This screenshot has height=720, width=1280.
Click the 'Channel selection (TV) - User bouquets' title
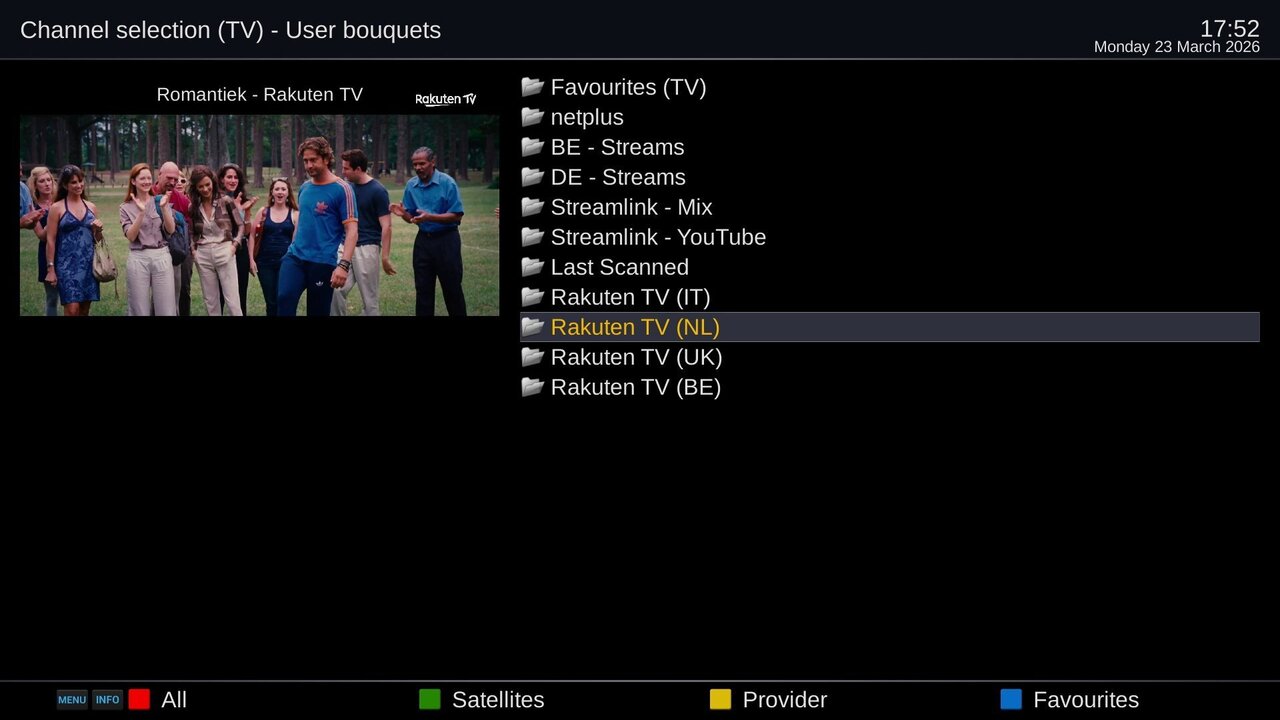[x=230, y=30]
